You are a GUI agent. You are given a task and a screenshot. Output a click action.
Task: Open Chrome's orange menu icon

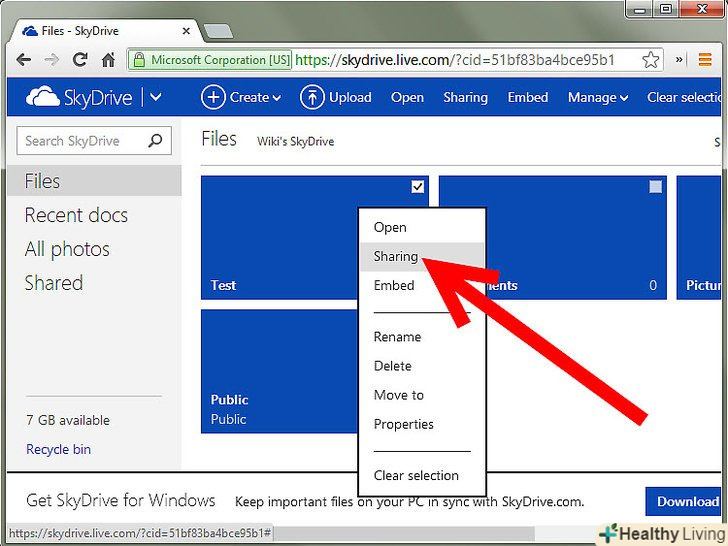705,59
